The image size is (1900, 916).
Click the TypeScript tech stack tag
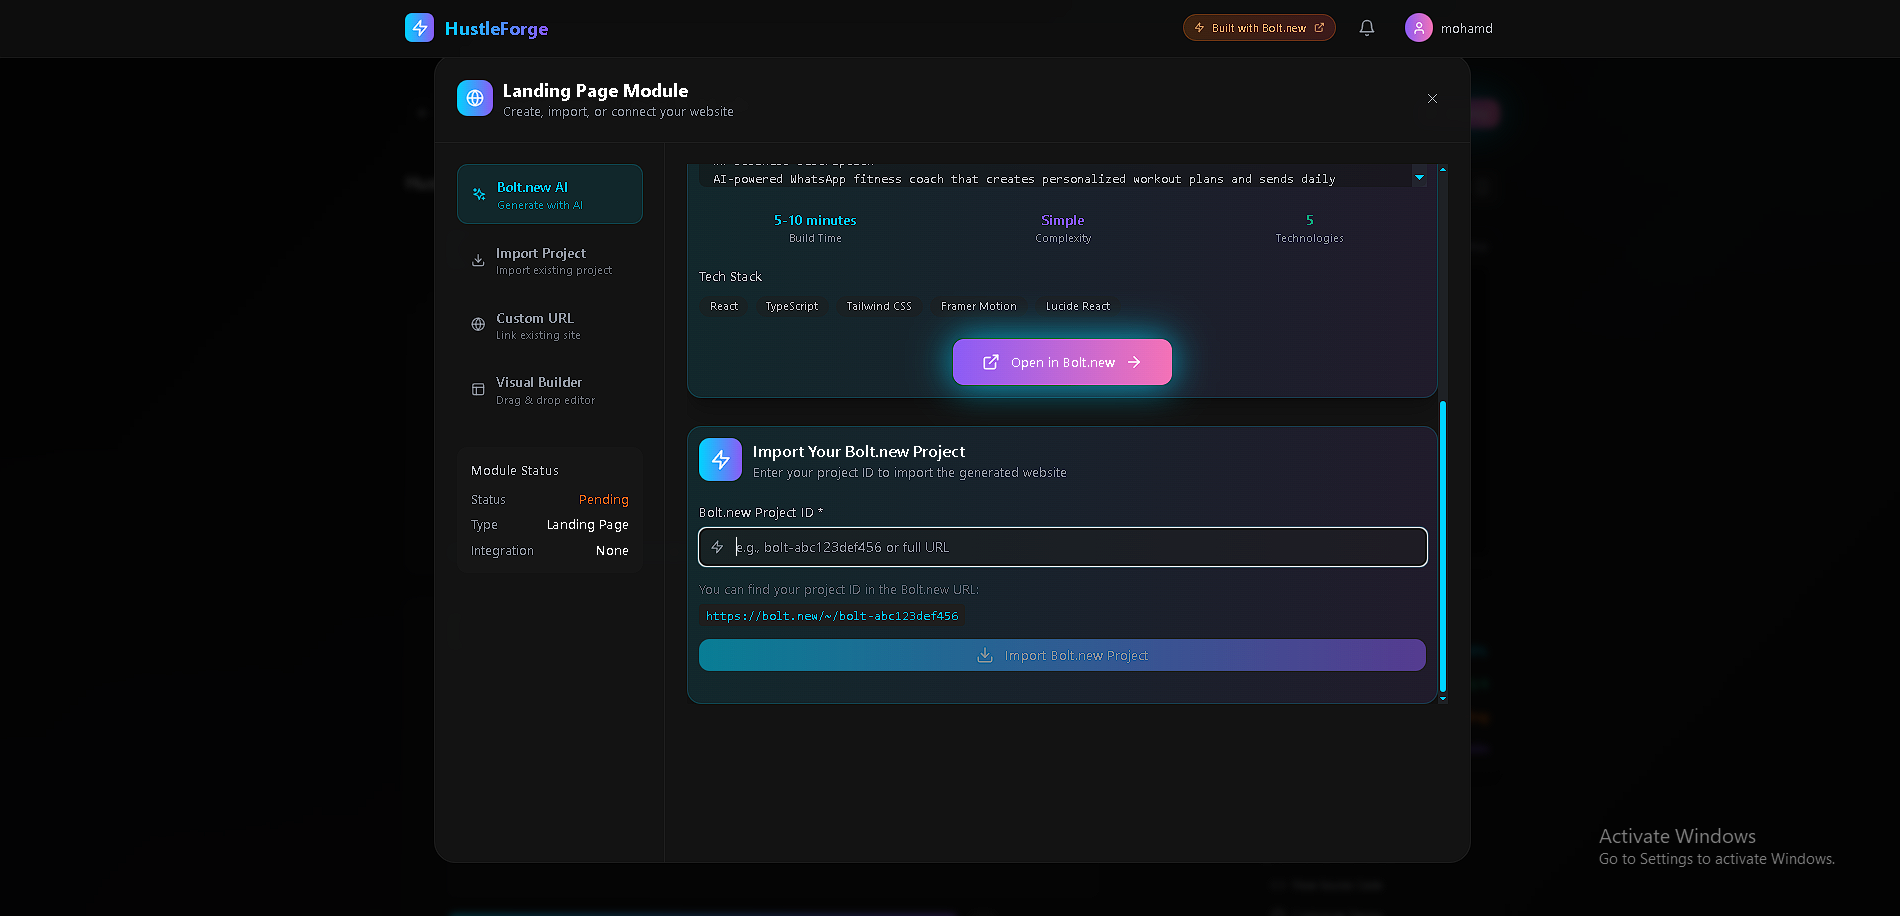[792, 306]
